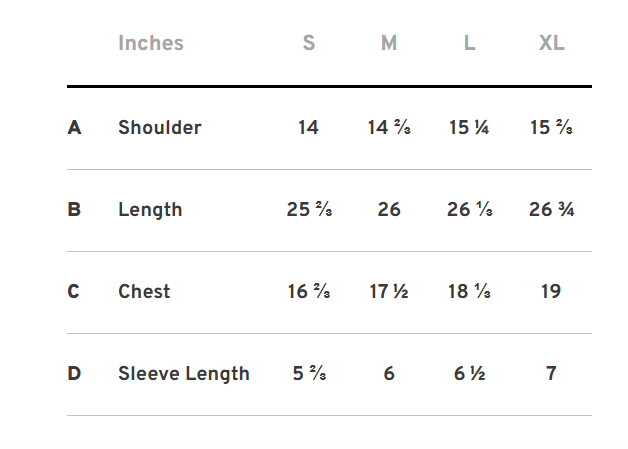Click the Chest value for size XL

click(x=551, y=291)
